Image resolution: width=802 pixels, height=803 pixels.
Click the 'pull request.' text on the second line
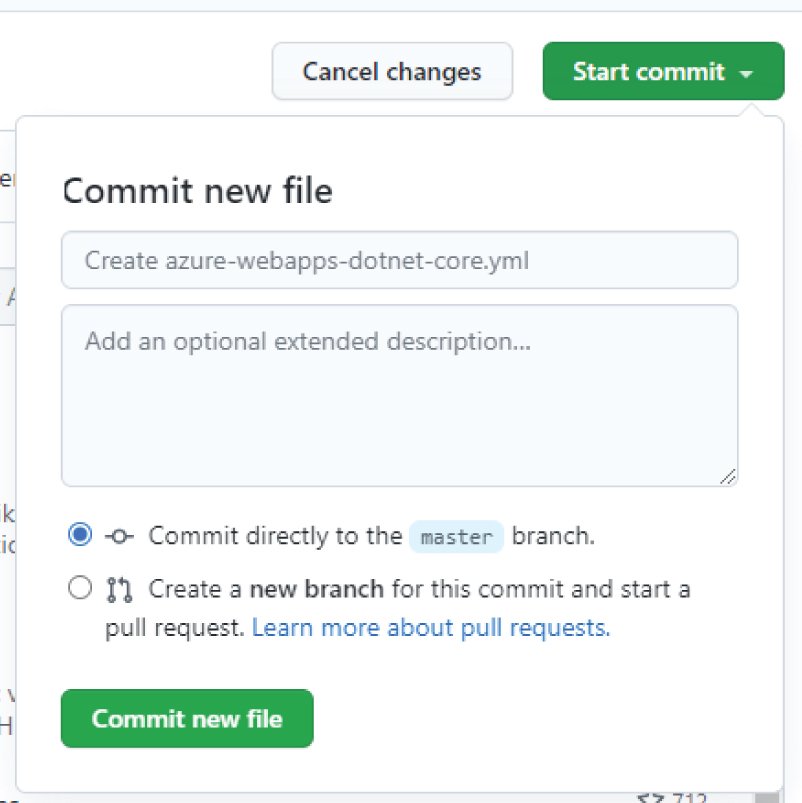pyautogui.click(x=175, y=628)
